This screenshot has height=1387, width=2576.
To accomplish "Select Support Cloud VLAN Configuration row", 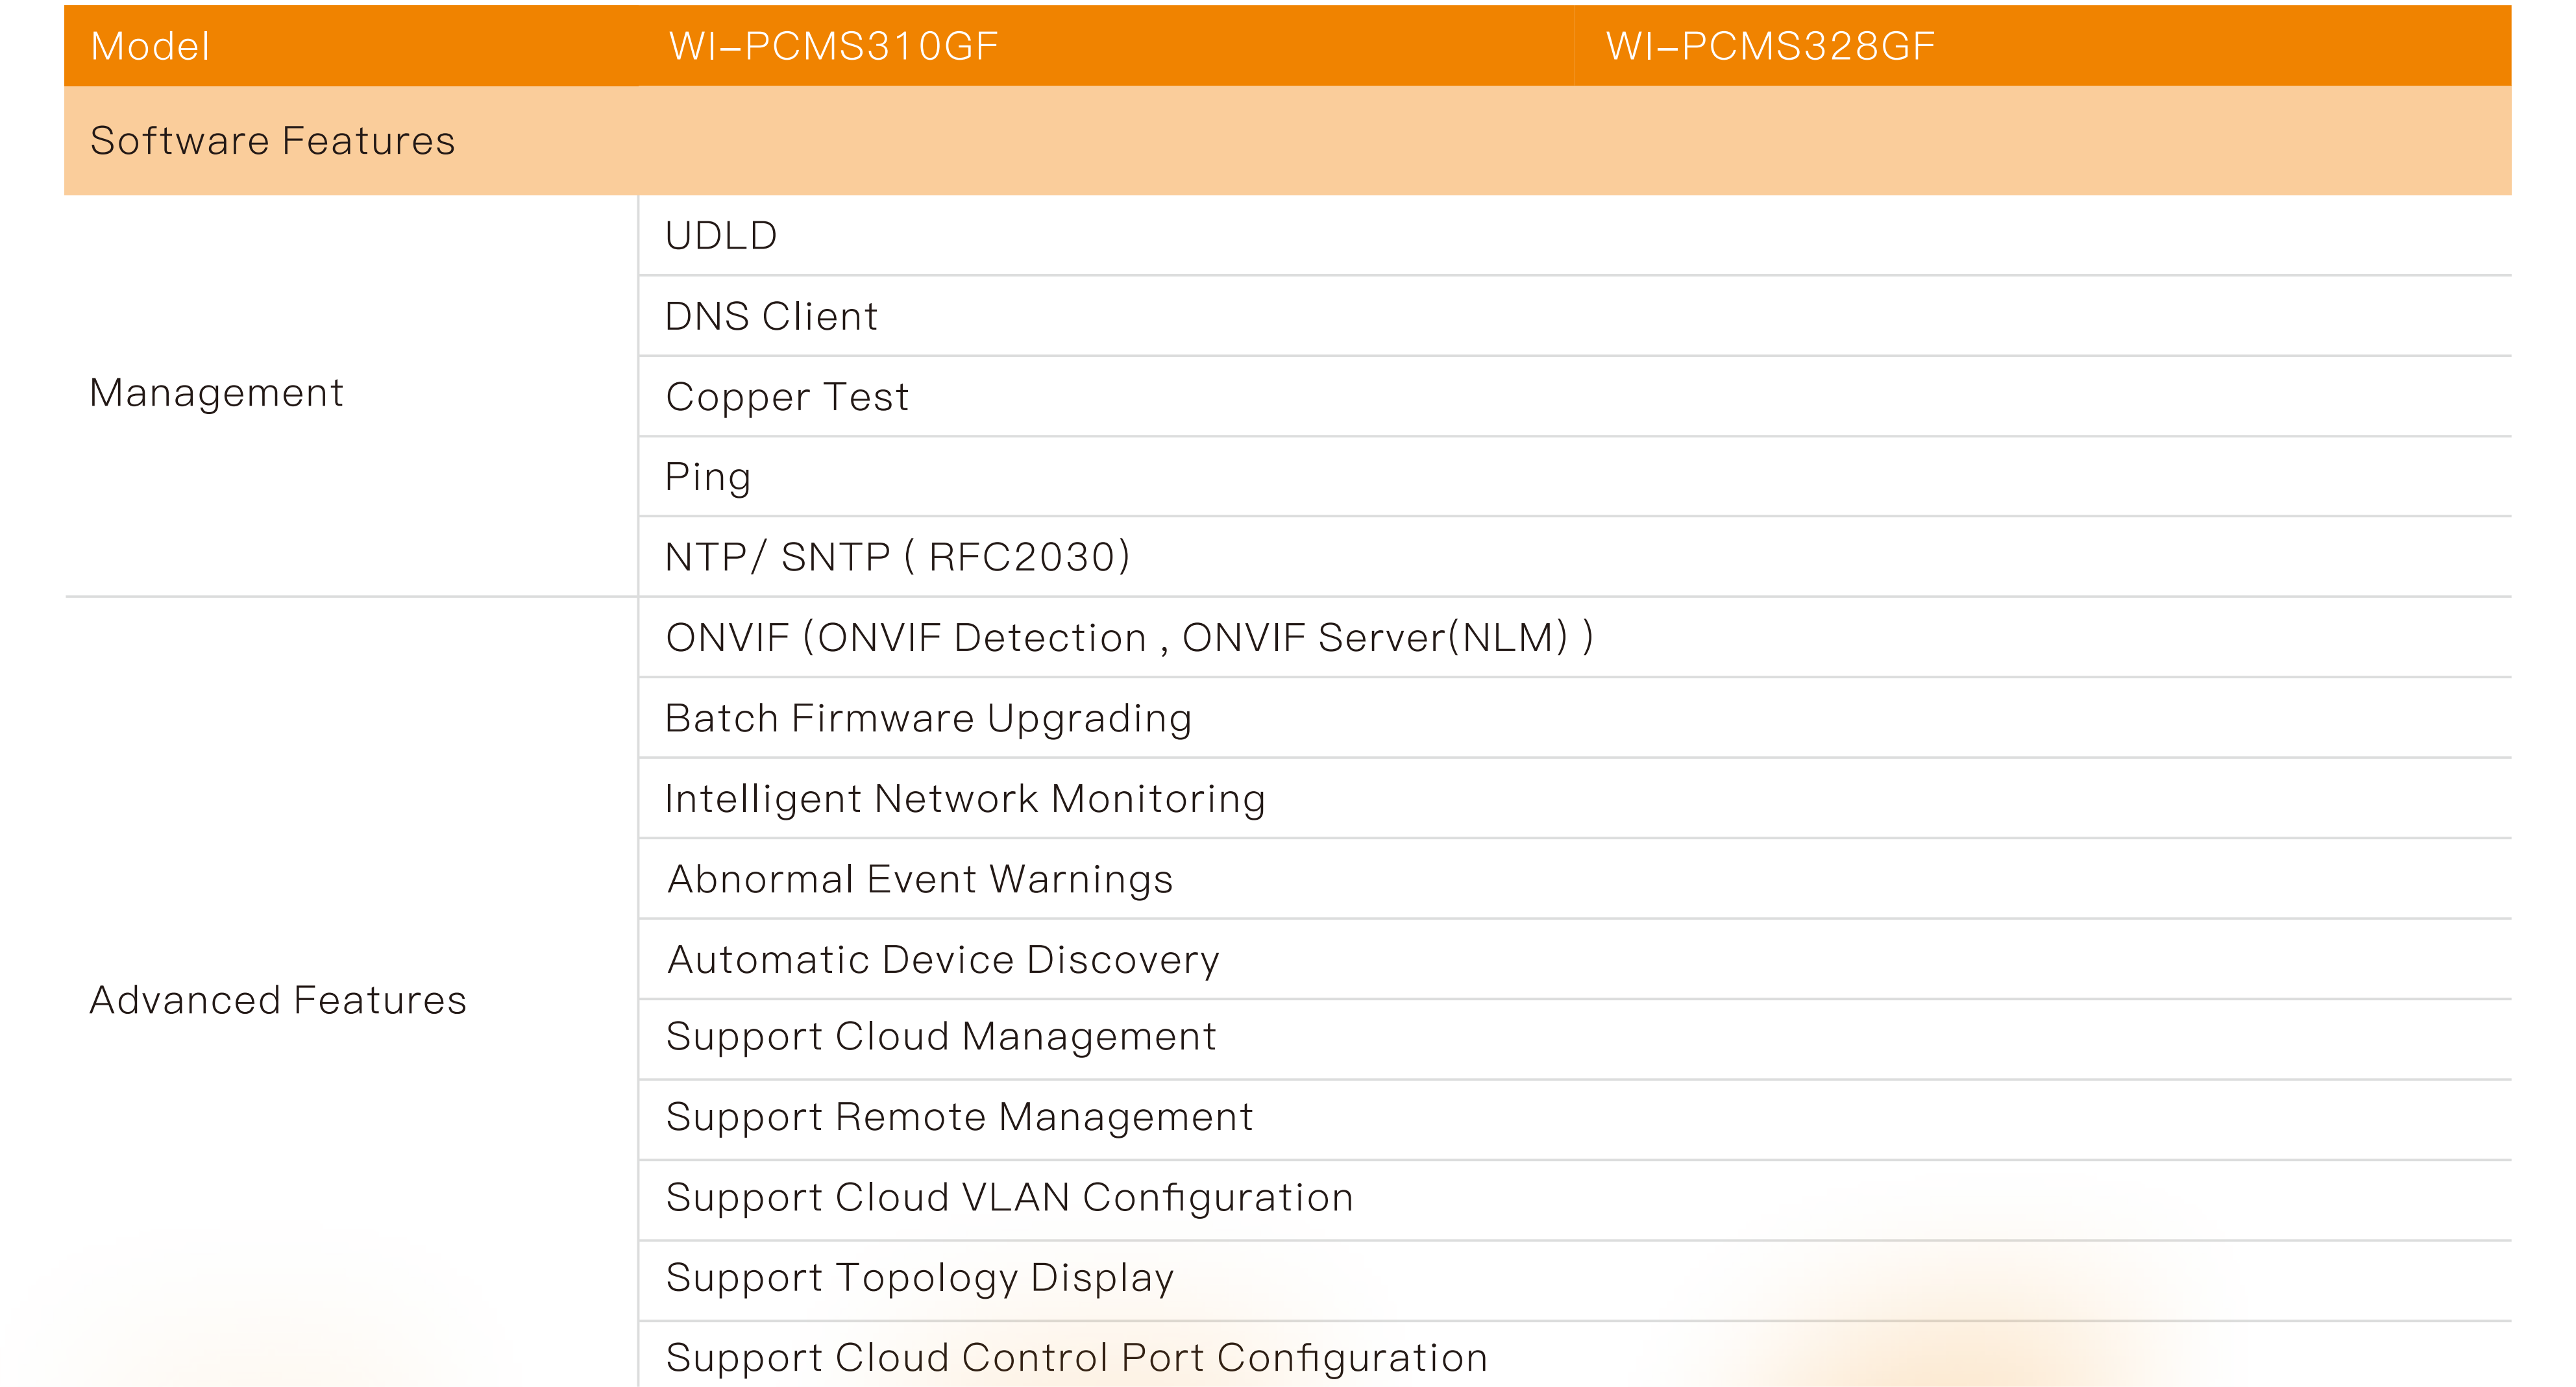I will click(x=1009, y=1197).
